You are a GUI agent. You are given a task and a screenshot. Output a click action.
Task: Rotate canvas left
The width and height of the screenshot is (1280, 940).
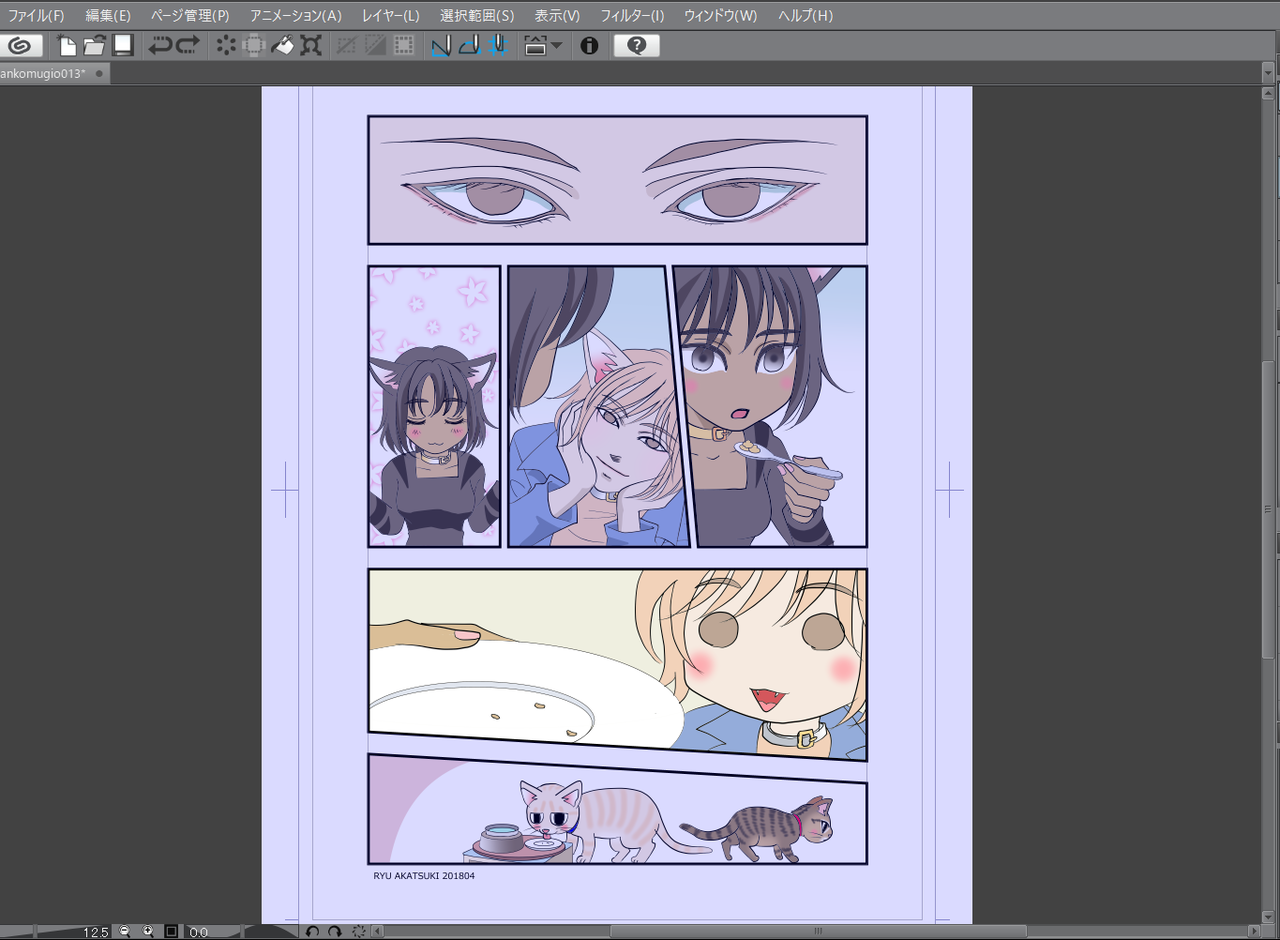(x=312, y=932)
